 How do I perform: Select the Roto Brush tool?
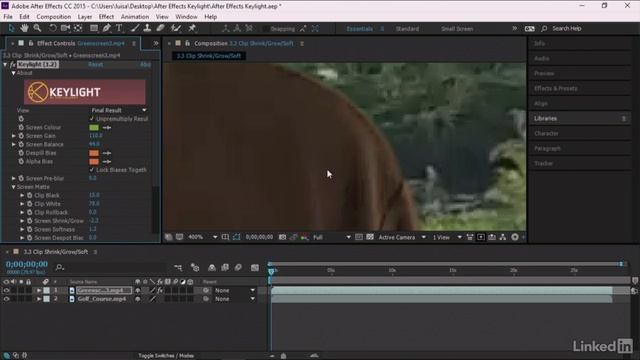point(176,28)
